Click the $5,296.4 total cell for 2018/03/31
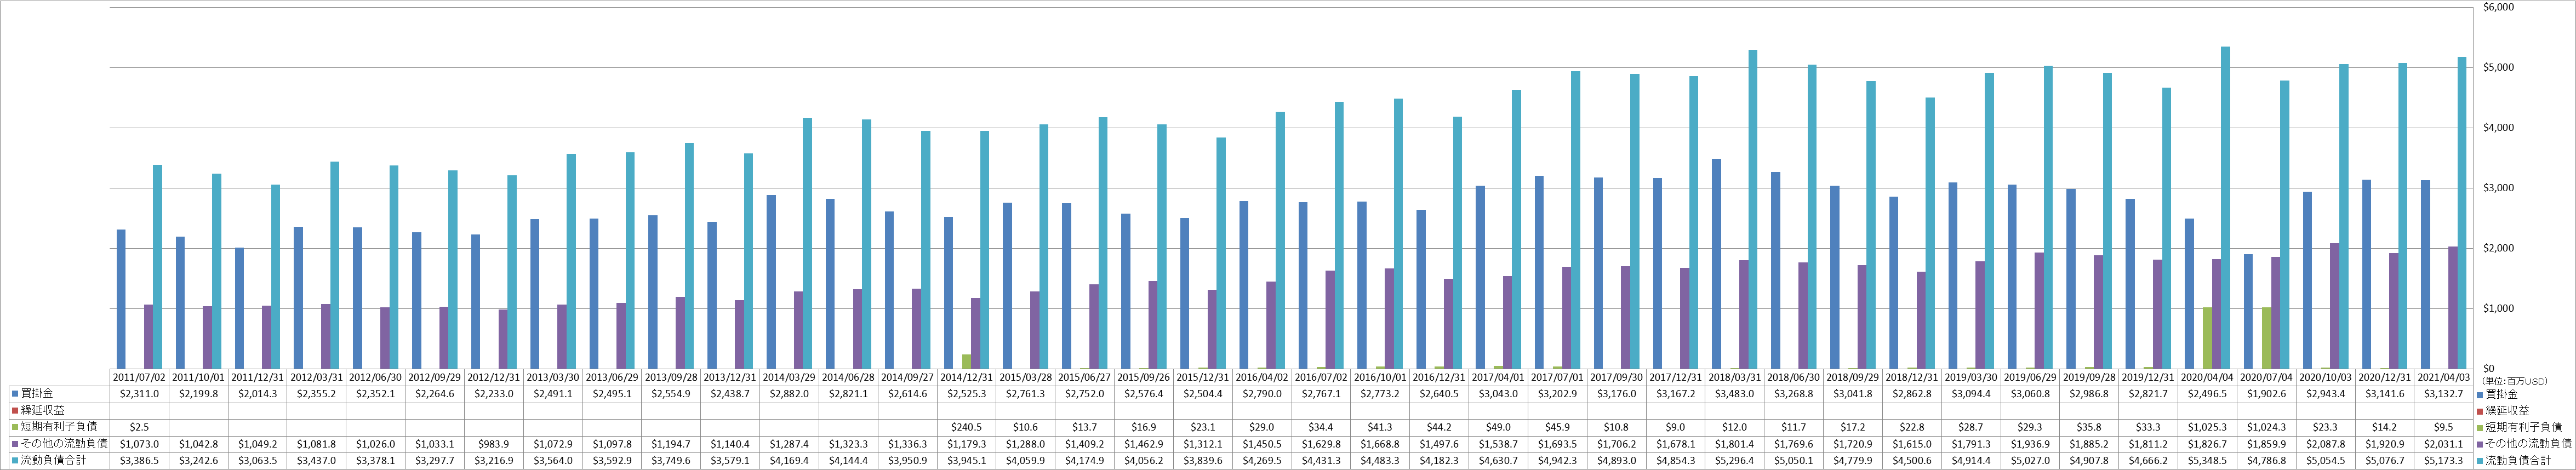This screenshot has width=2576, height=470. coord(1736,460)
